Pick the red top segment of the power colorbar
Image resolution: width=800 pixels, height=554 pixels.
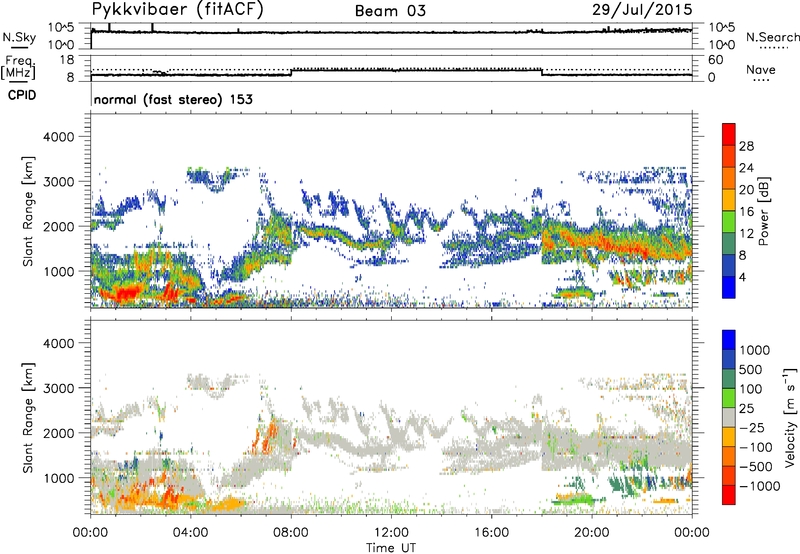point(729,134)
